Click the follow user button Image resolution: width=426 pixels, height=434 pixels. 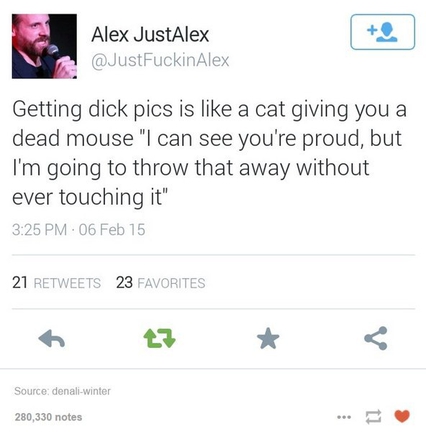pos(382,32)
